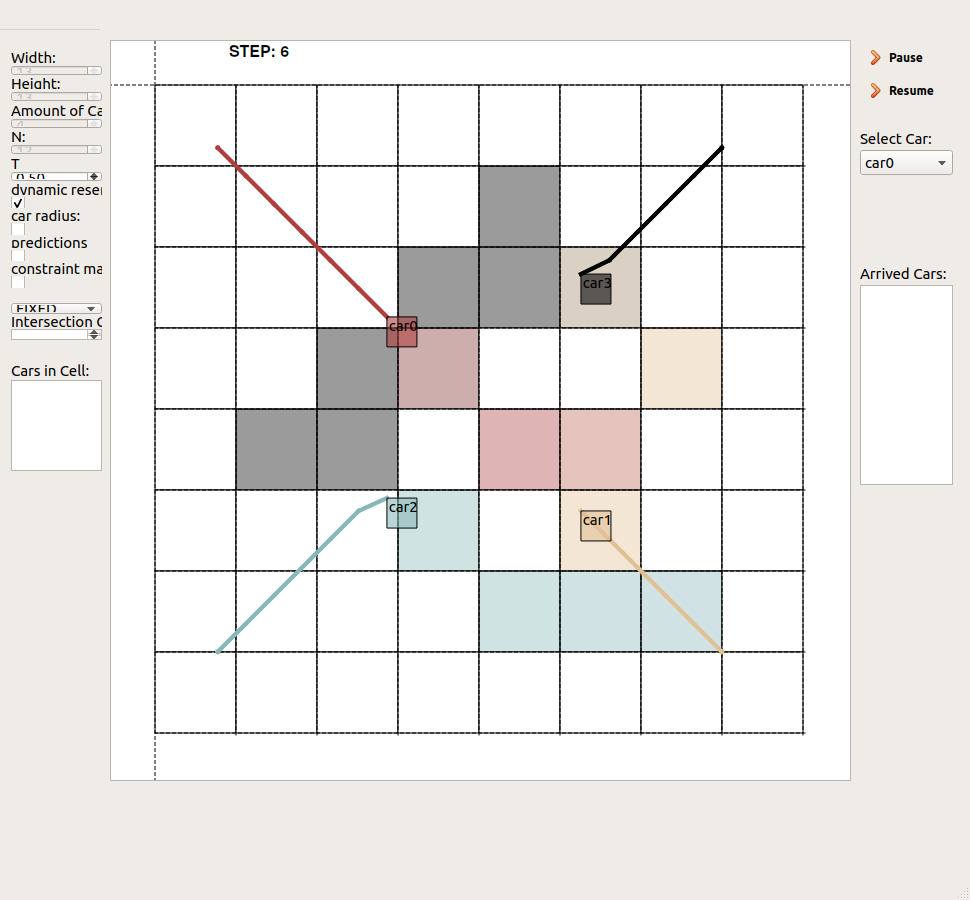Viewport: 970px width, 900px height.
Task: Click the Height spinbox
Action: tap(56, 96)
